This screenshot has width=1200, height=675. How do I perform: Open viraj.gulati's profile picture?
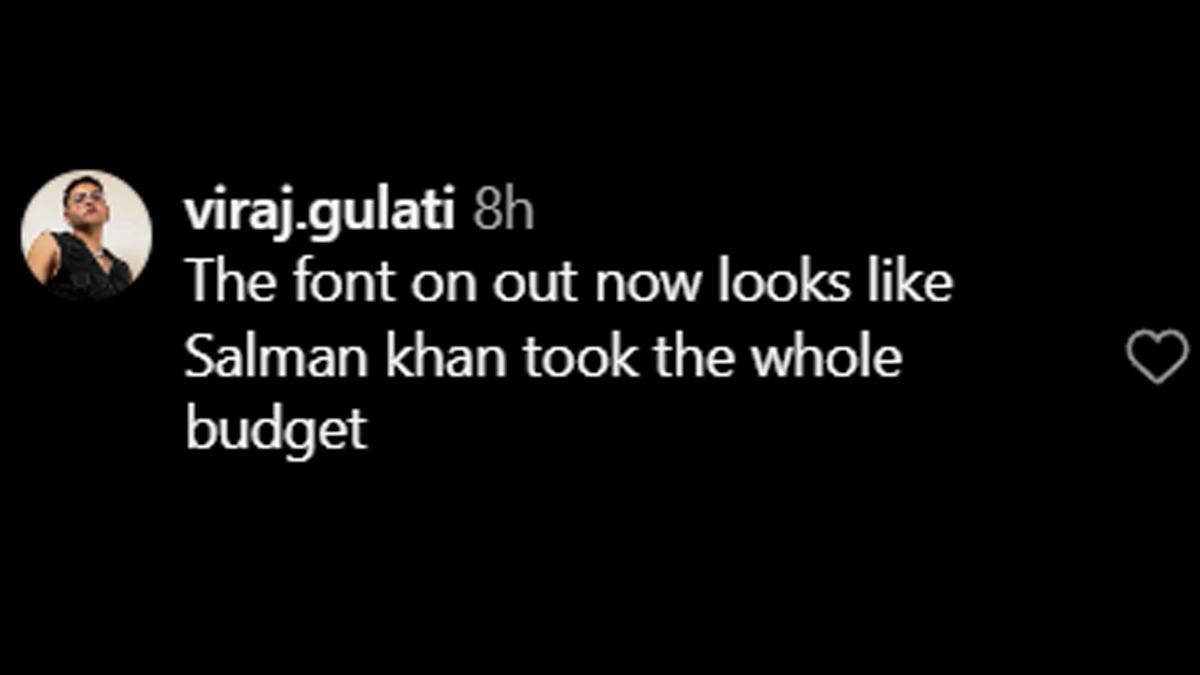(87, 236)
